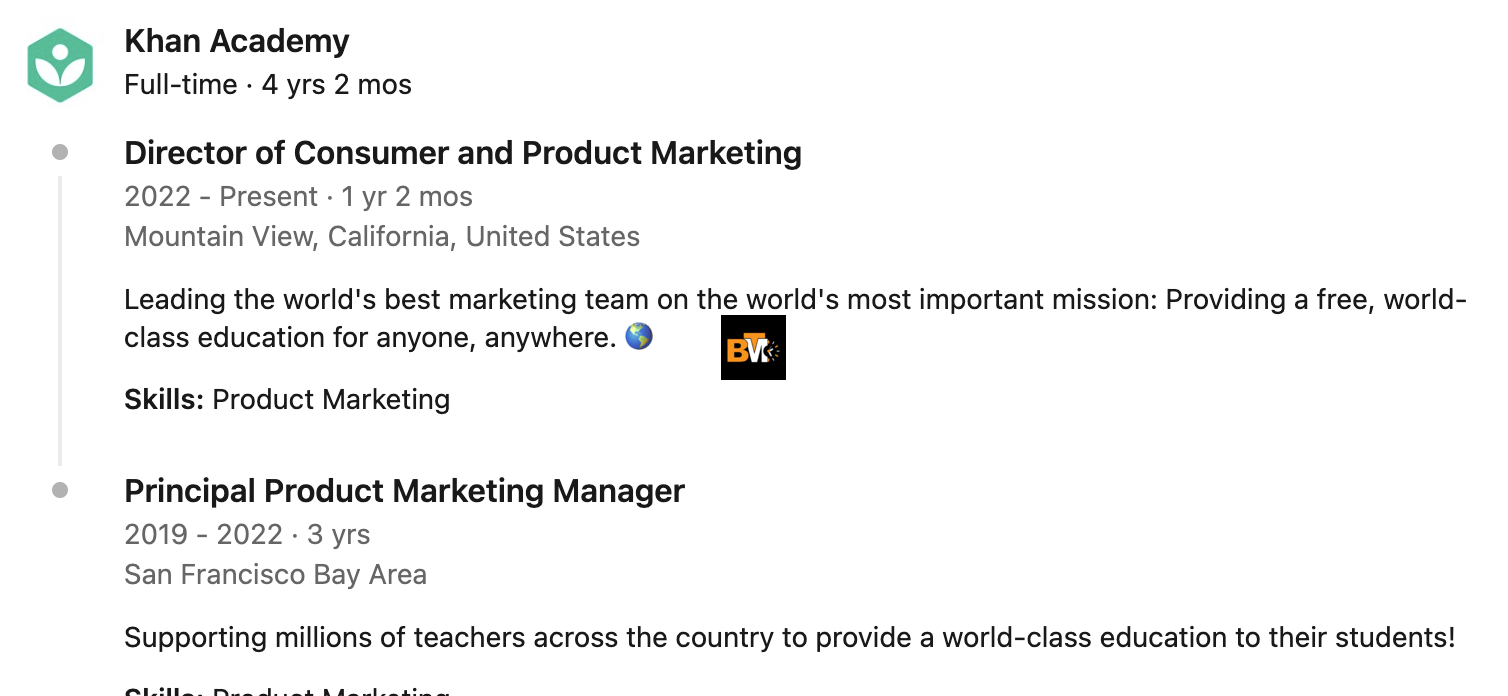This screenshot has height=696, width=1508.
Task: Click the globe emoji after "anywhere."
Action: [x=639, y=337]
